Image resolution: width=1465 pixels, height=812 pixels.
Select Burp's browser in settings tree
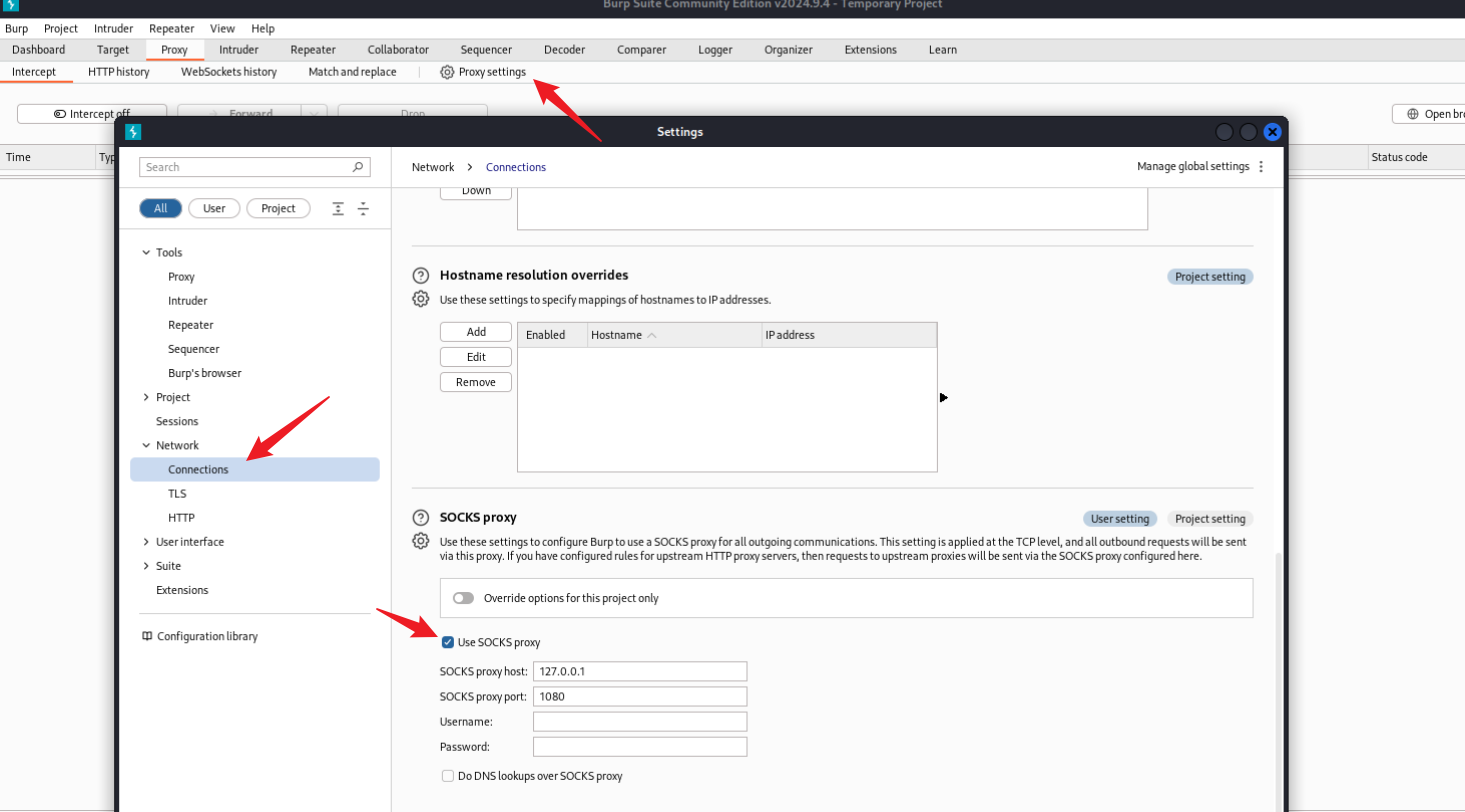(x=204, y=373)
